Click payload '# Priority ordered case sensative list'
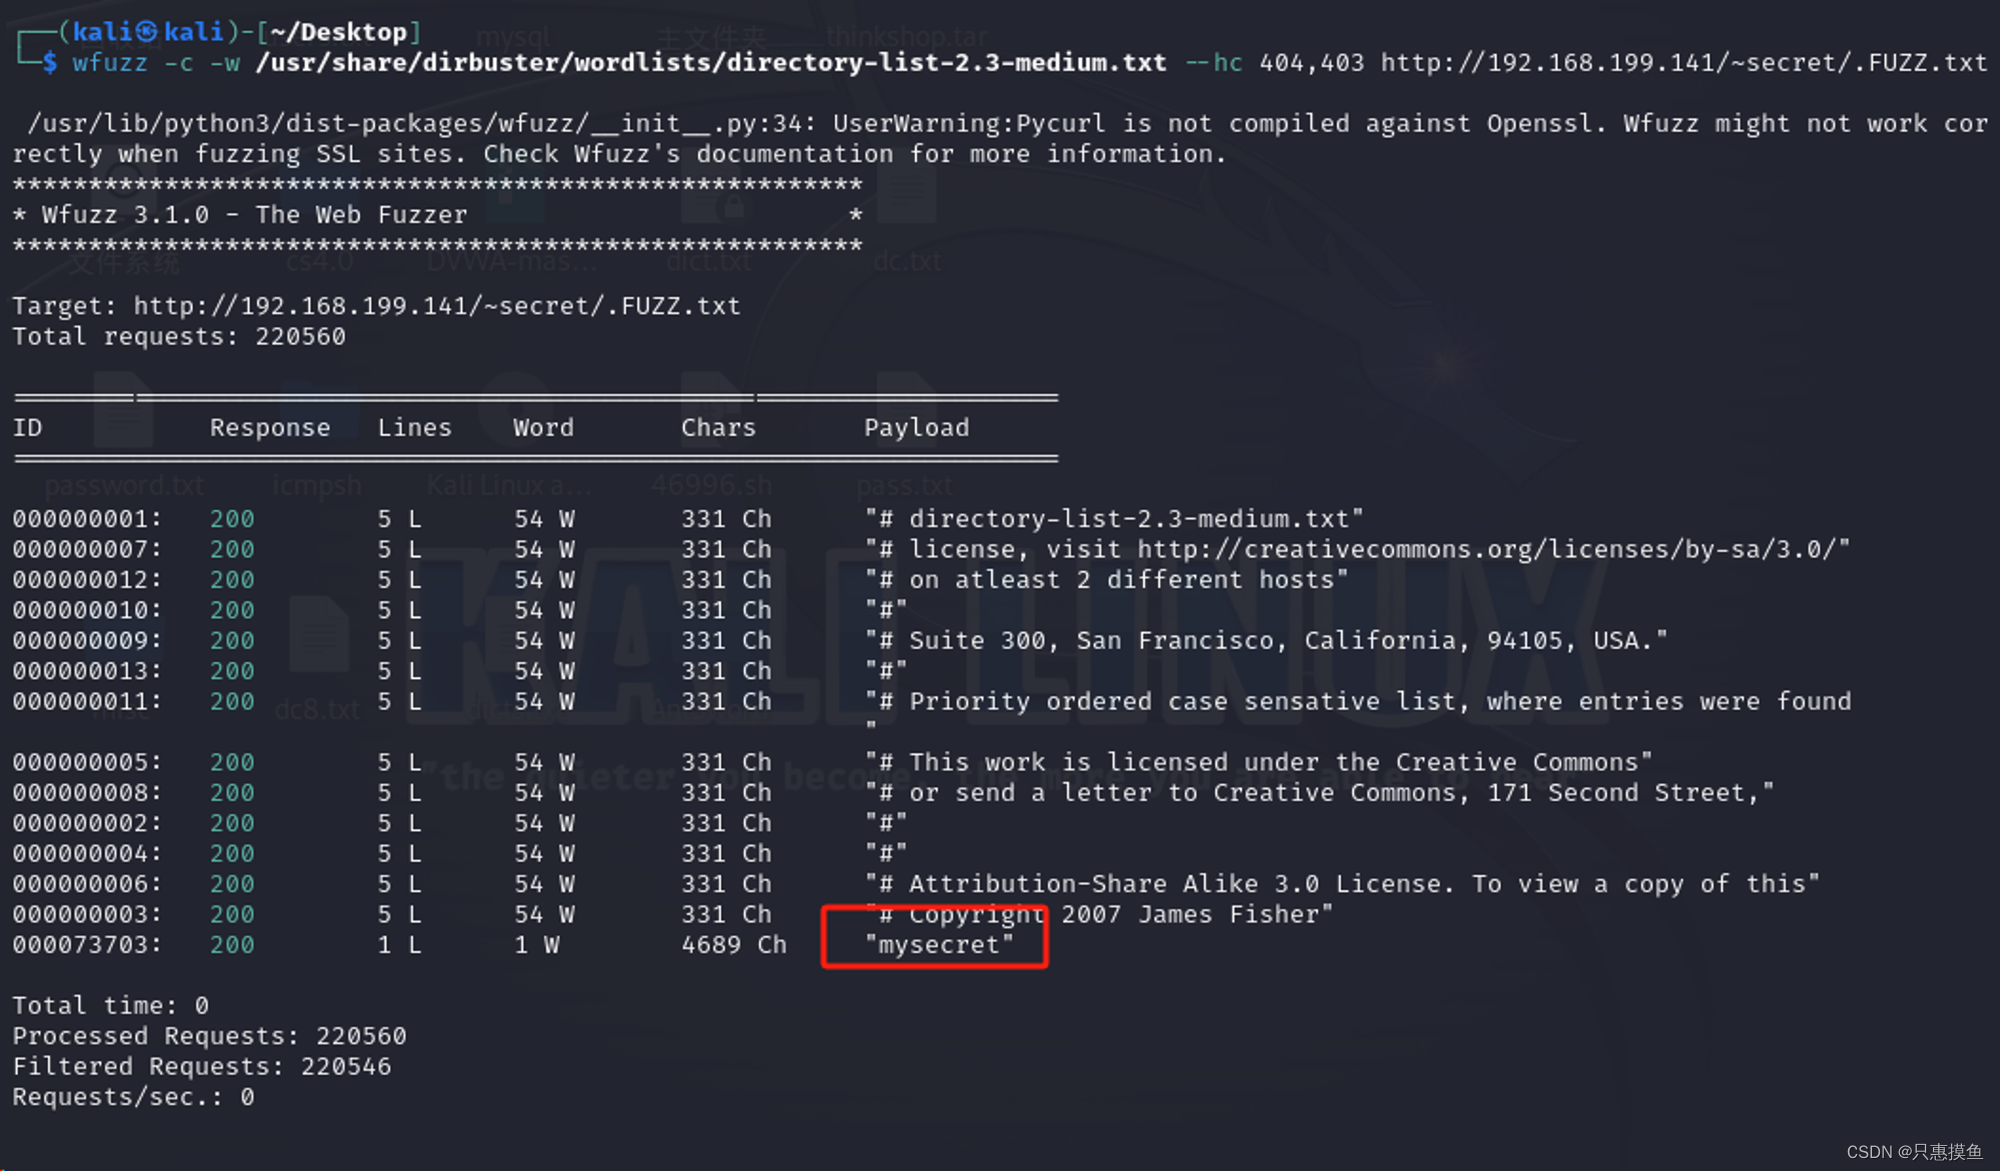 [x=1358, y=702]
